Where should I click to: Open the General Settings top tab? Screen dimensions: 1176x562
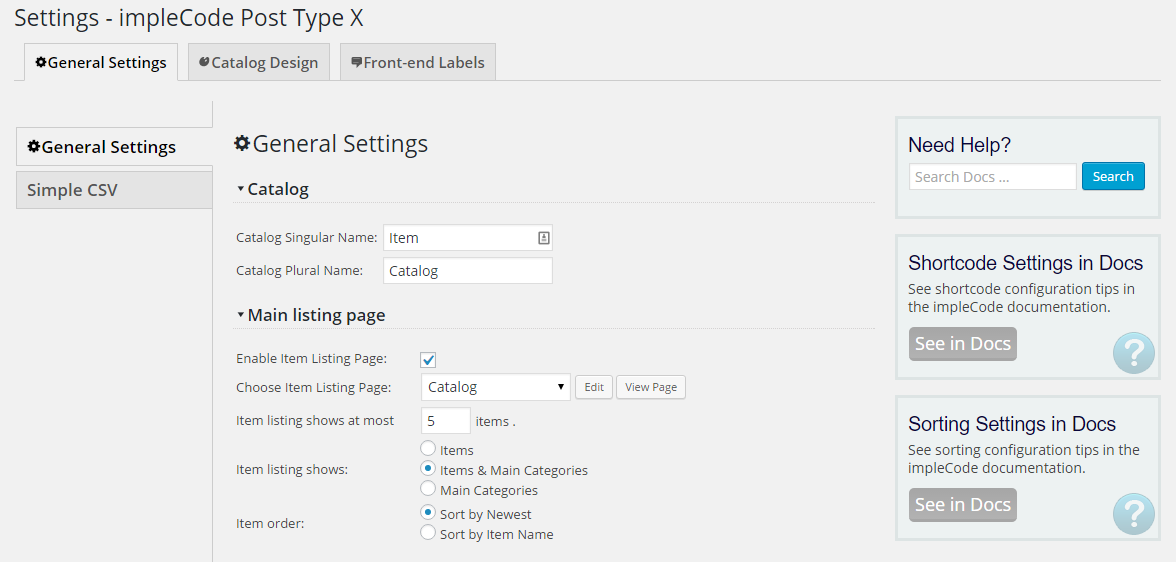[x=100, y=62]
